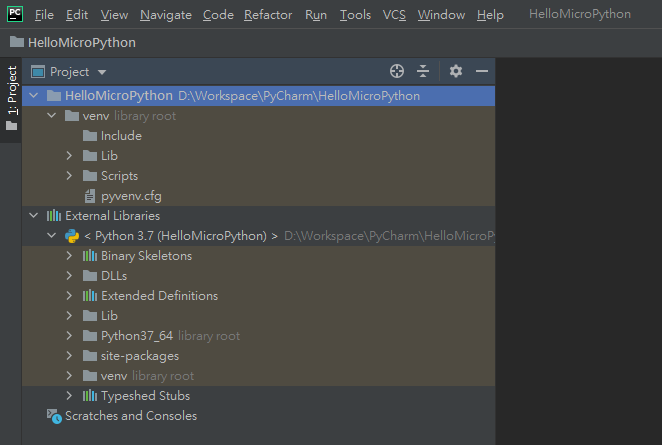Toggle the 1: Project side tool window tab
Image resolution: width=662 pixels, height=445 pixels.
point(11,99)
